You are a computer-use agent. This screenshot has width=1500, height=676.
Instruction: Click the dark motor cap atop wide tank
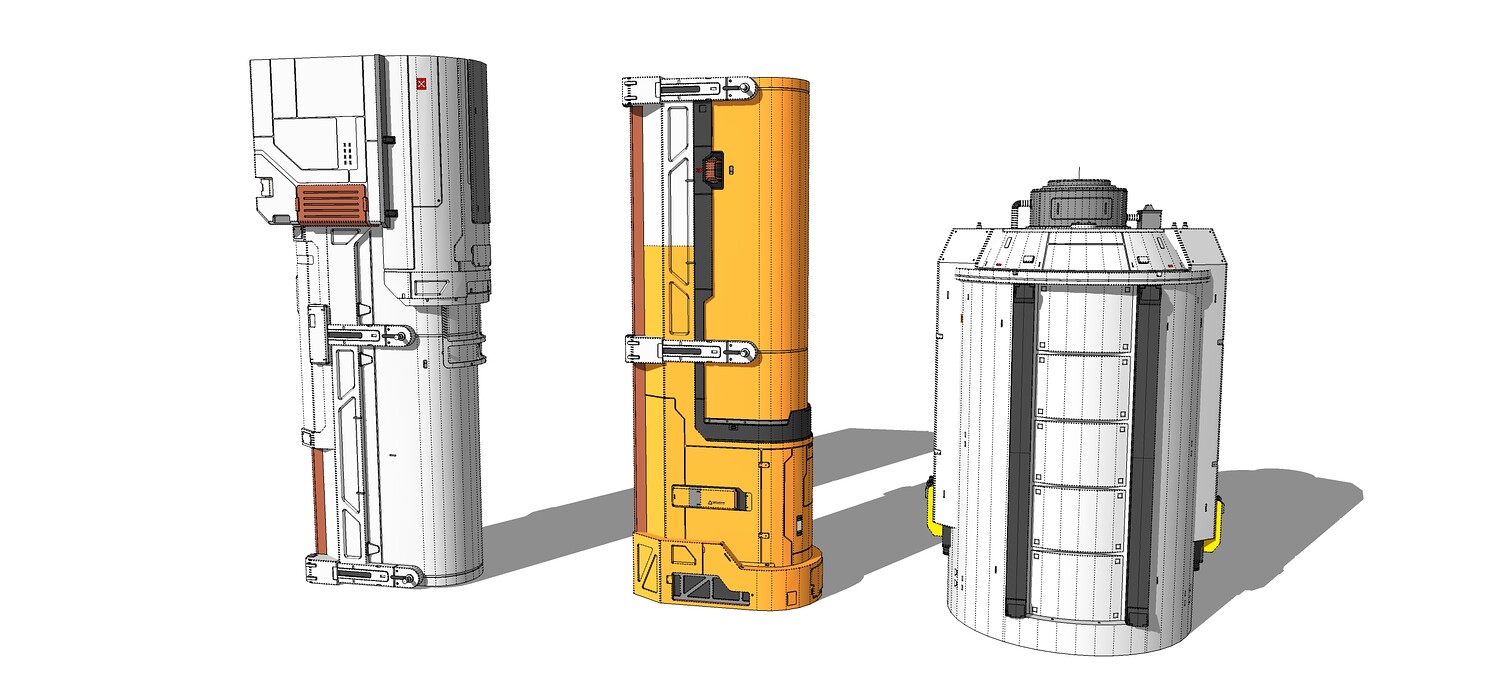1079,203
